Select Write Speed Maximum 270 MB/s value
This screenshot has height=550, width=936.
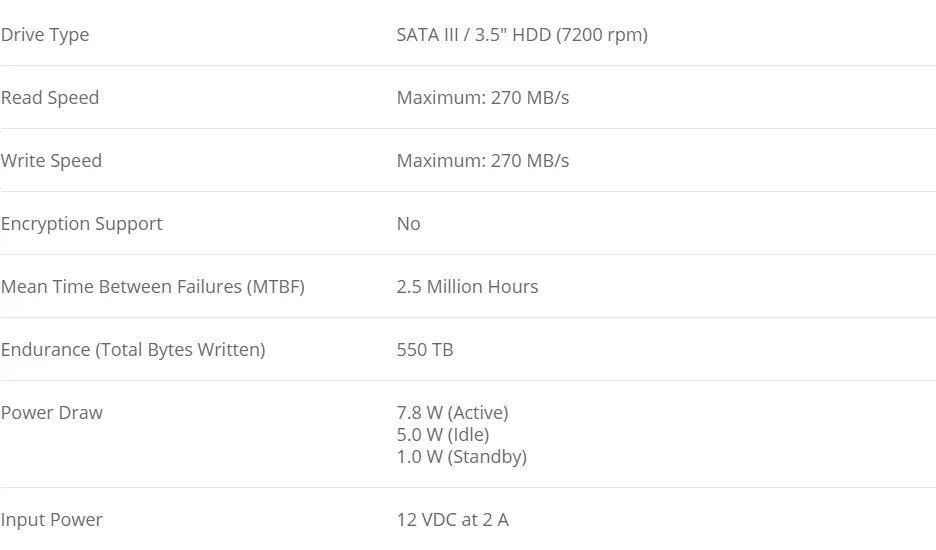click(x=483, y=161)
